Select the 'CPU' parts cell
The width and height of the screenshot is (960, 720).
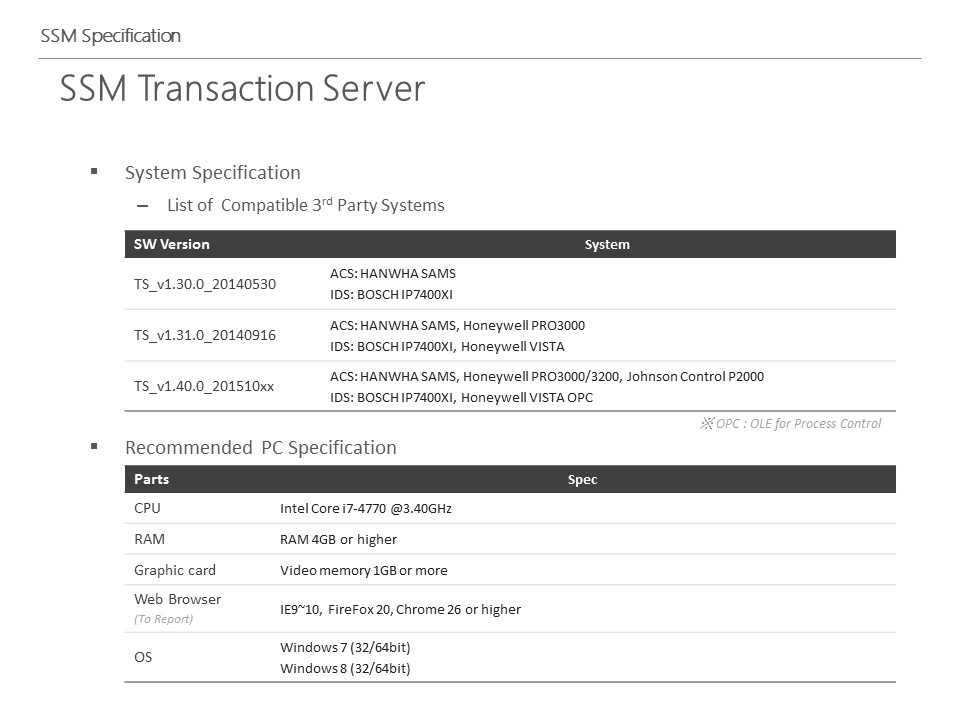[147, 508]
